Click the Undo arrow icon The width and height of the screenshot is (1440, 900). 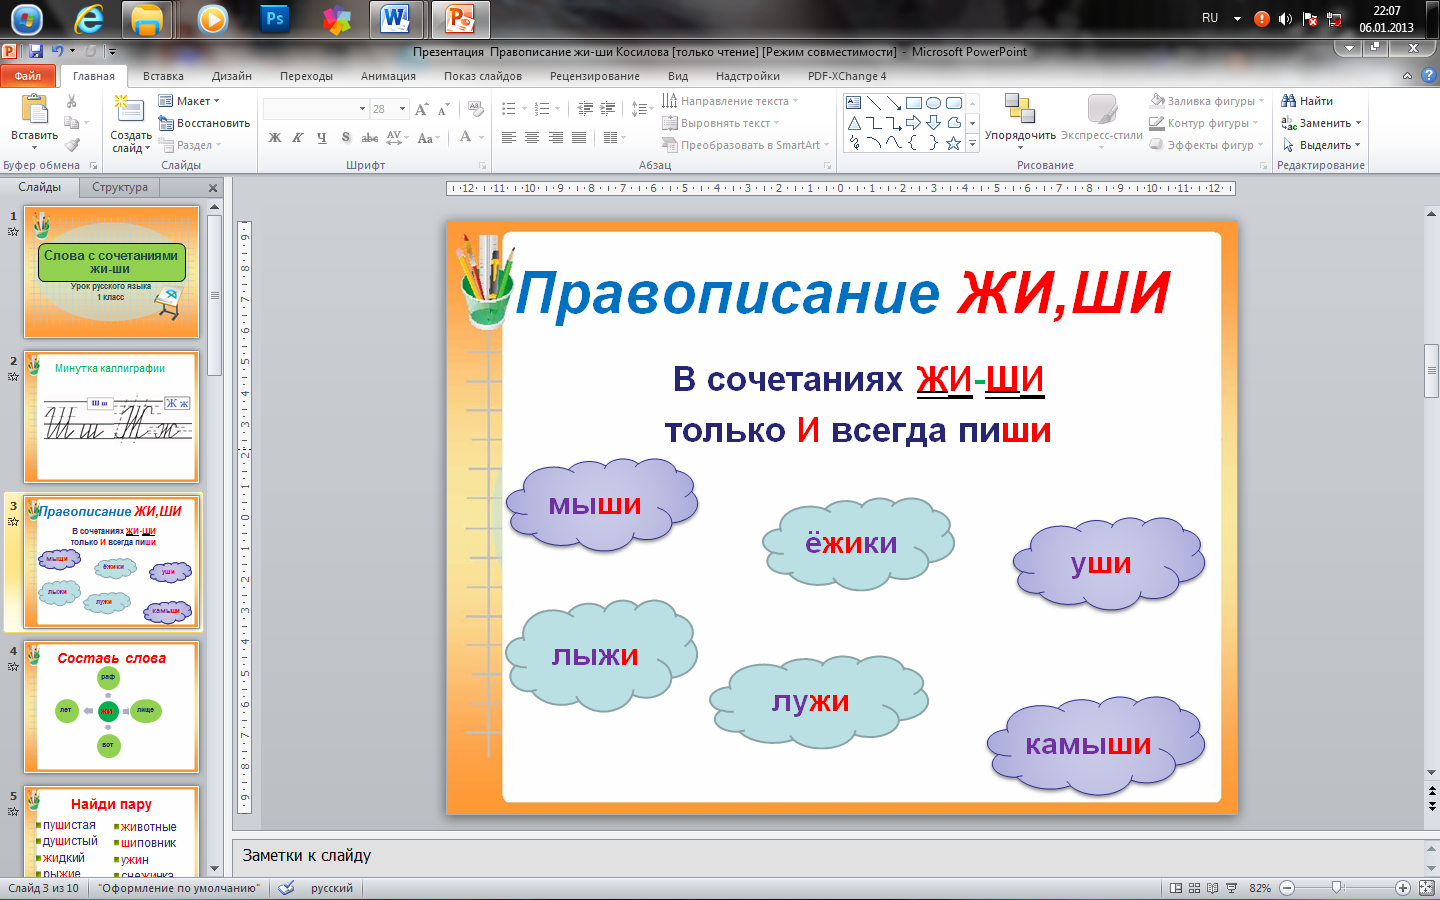tap(58, 51)
